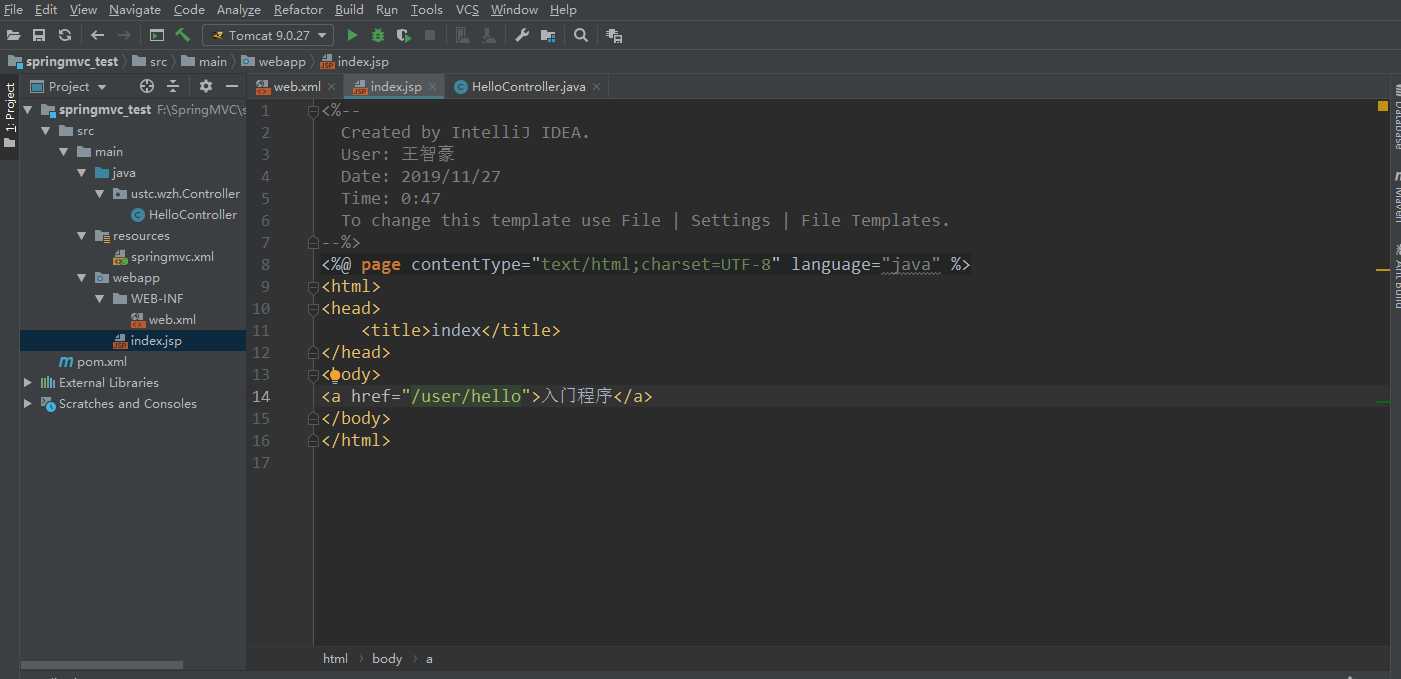Select web.xml under WEB-INF in tree
The height and width of the screenshot is (679, 1401).
click(172, 320)
